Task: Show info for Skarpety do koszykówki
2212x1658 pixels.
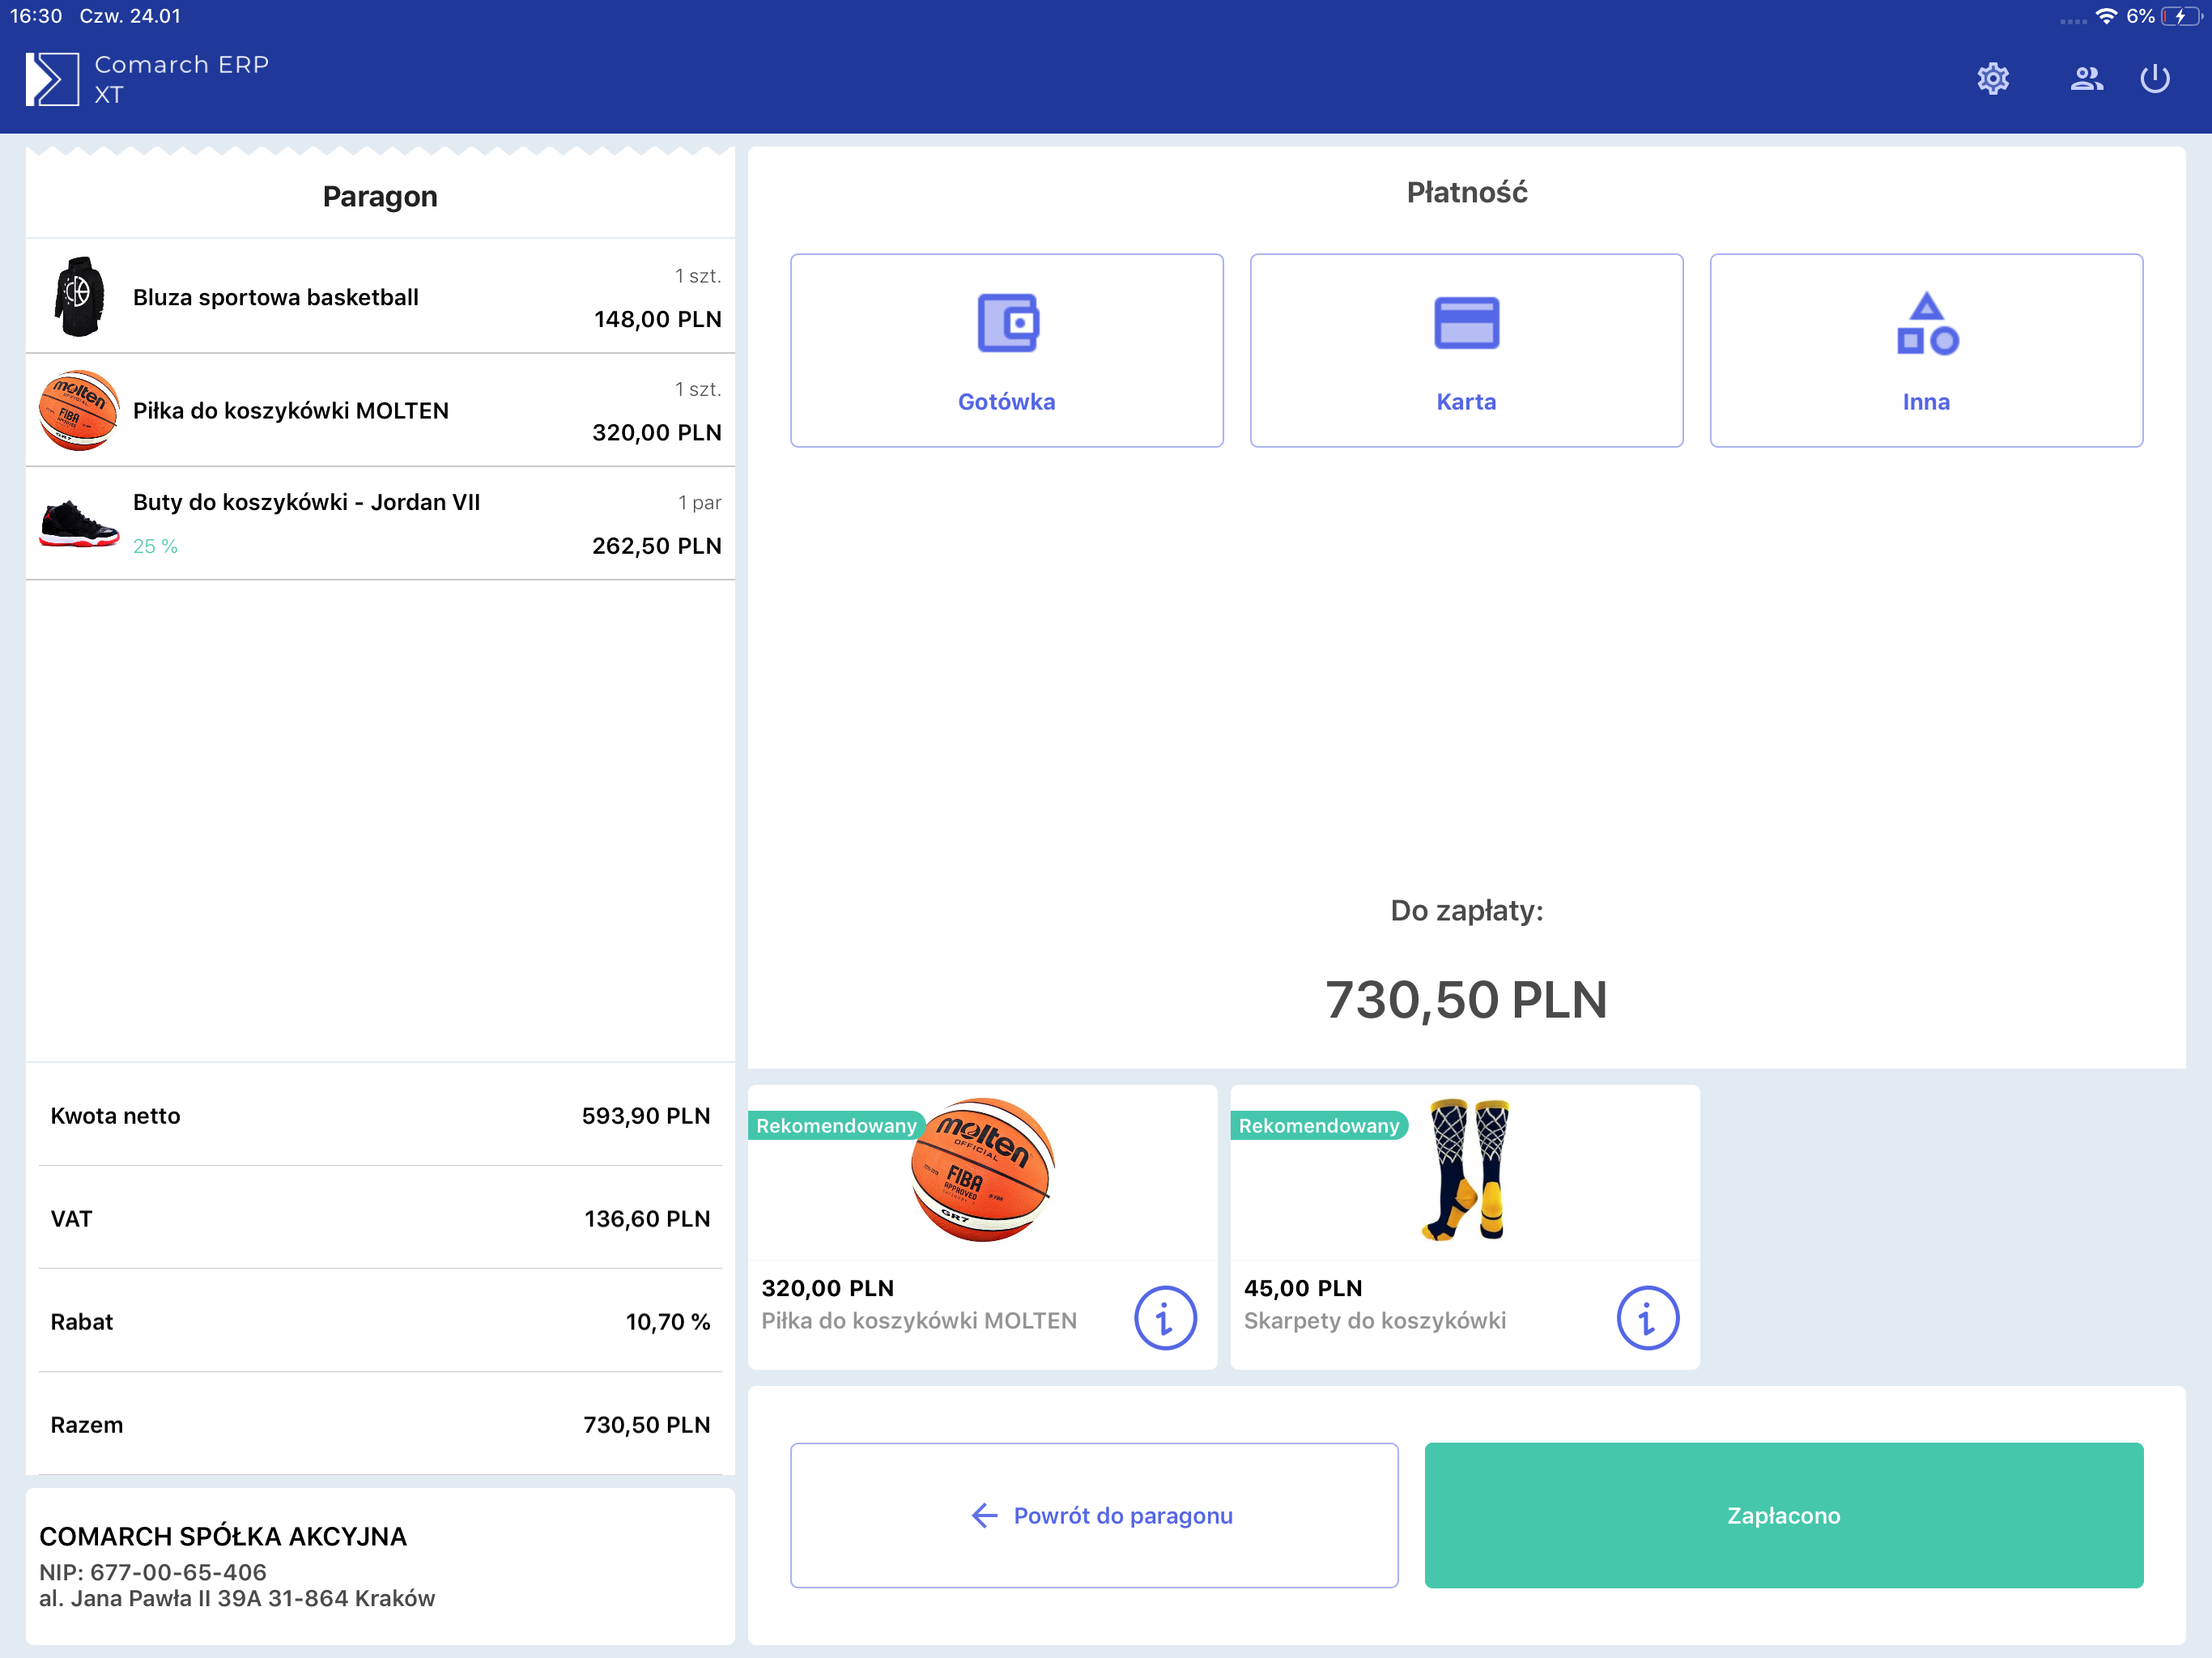Action: click(1647, 1317)
